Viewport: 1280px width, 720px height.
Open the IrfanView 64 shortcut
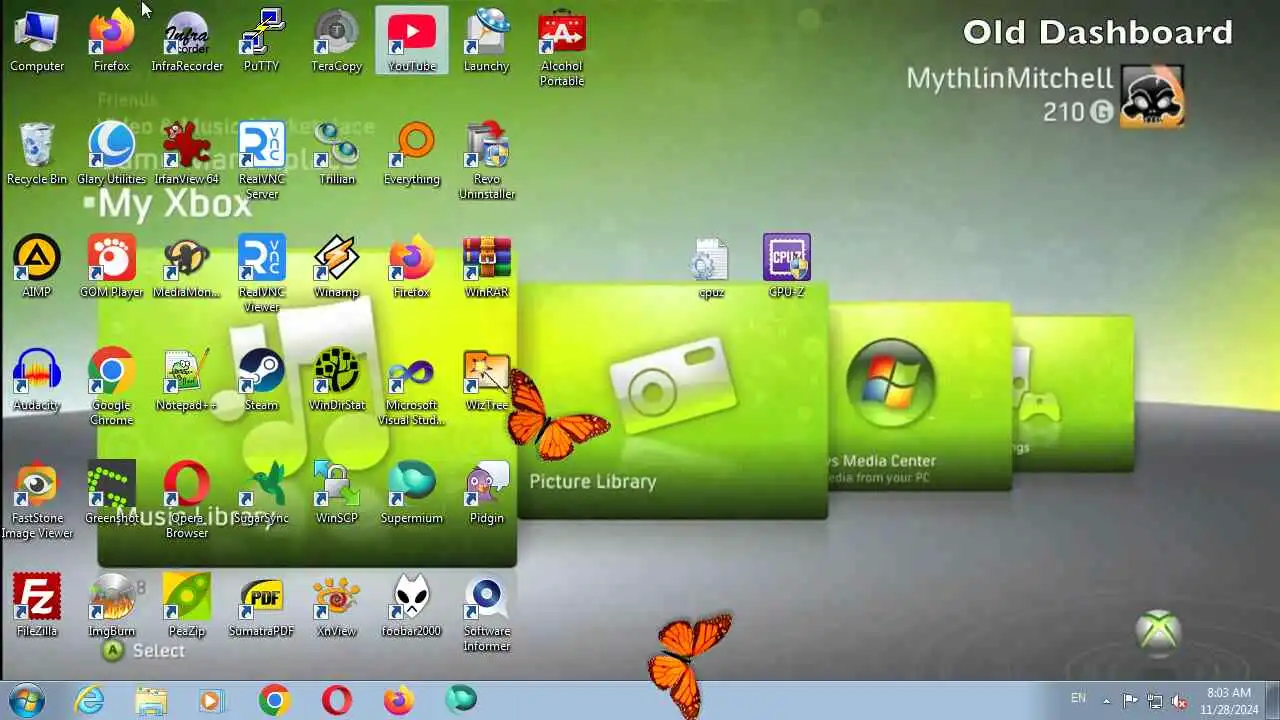[187, 155]
